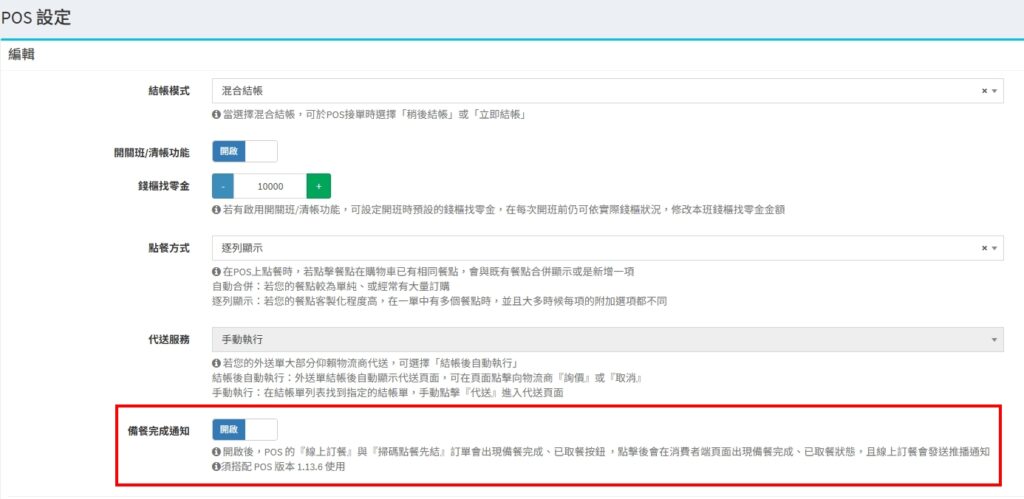Clear the 點餐方式 selection with × icon
Viewport: 1024px width, 499px height.
click(984, 248)
